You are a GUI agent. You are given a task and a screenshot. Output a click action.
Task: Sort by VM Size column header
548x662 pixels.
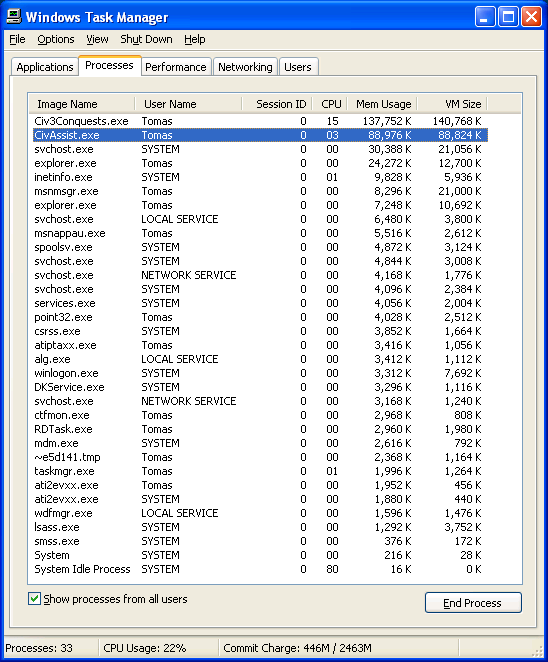452,104
